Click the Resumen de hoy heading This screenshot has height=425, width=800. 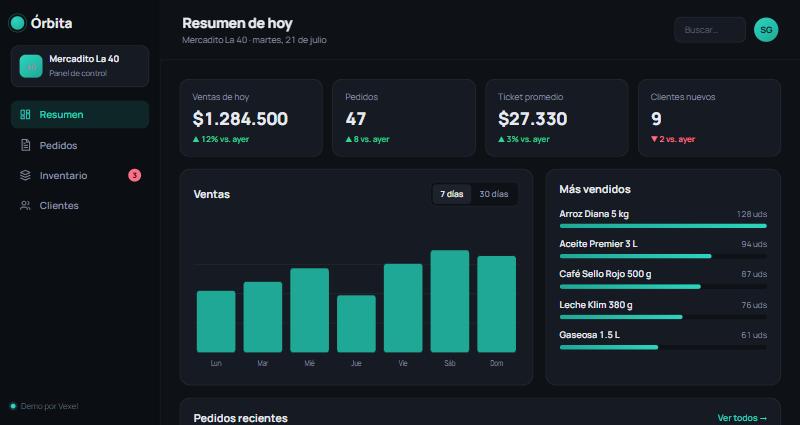237,23
